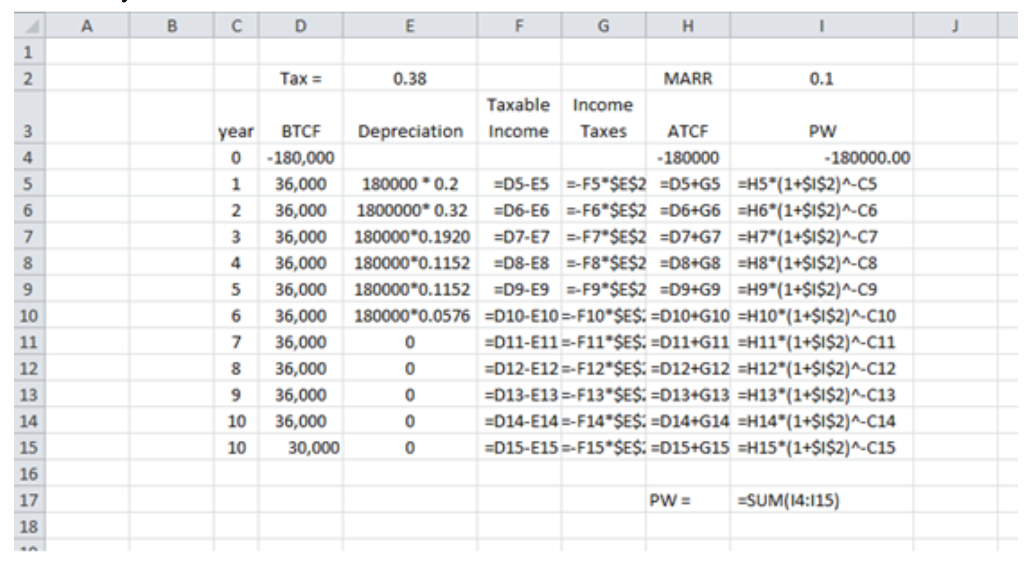Select year 7 cell

(236, 342)
